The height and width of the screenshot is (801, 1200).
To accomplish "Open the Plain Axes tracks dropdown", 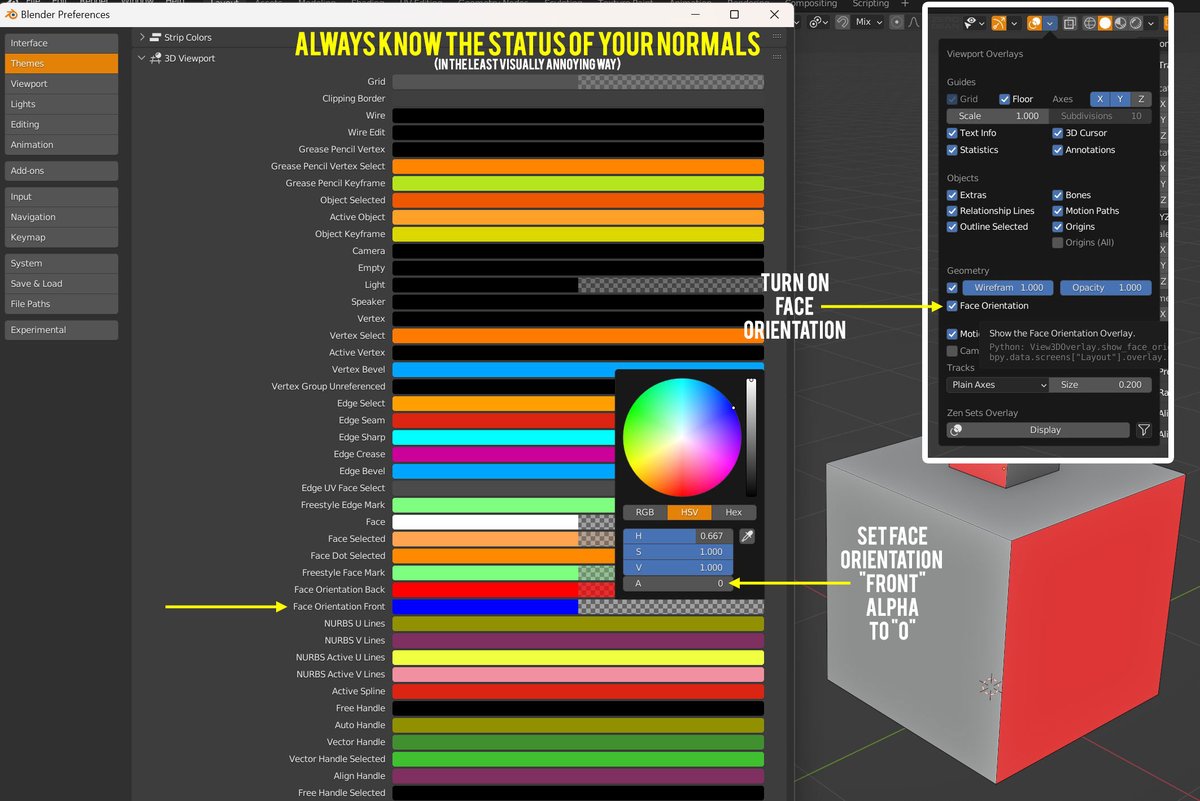I will click(998, 385).
